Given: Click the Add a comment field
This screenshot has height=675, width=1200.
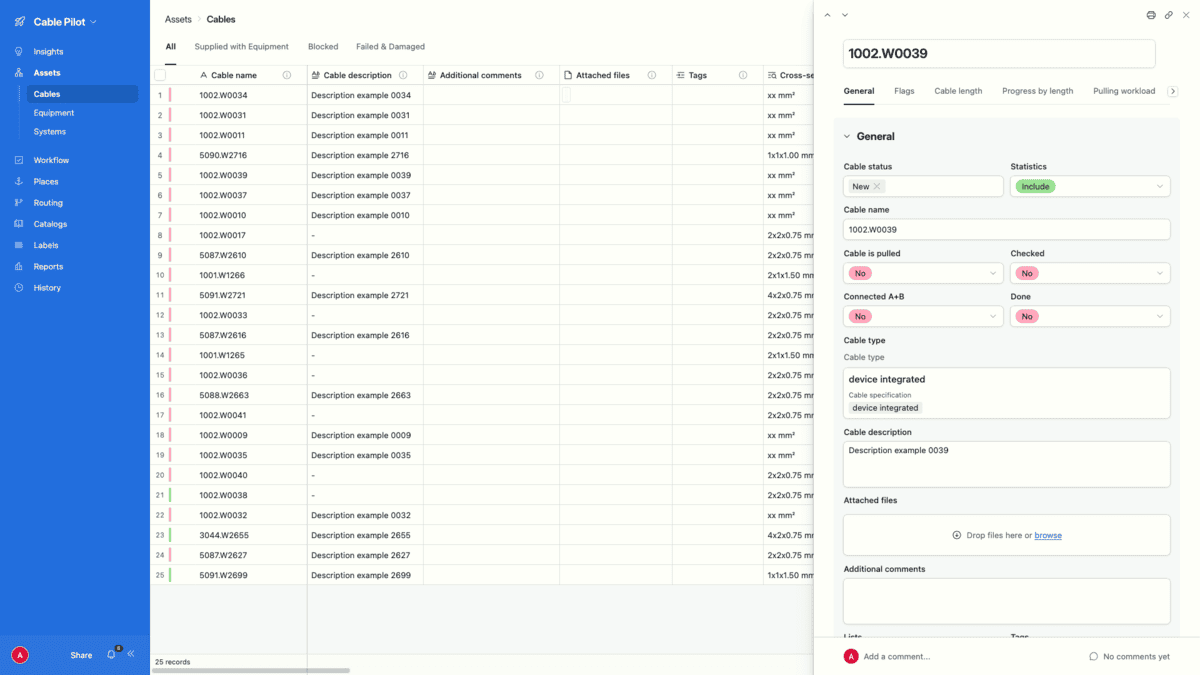Looking at the screenshot, I should pyautogui.click(x=896, y=656).
